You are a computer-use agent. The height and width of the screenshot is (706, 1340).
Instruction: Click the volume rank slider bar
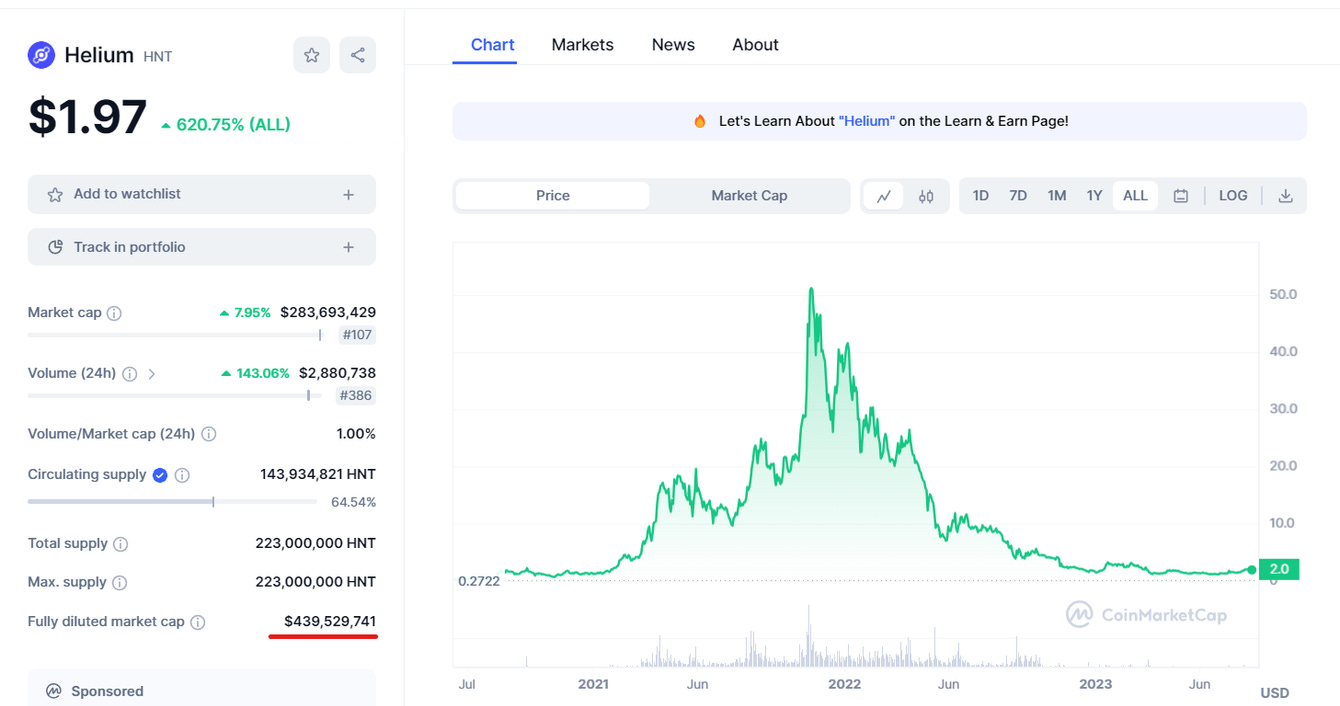click(x=175, y=396)
